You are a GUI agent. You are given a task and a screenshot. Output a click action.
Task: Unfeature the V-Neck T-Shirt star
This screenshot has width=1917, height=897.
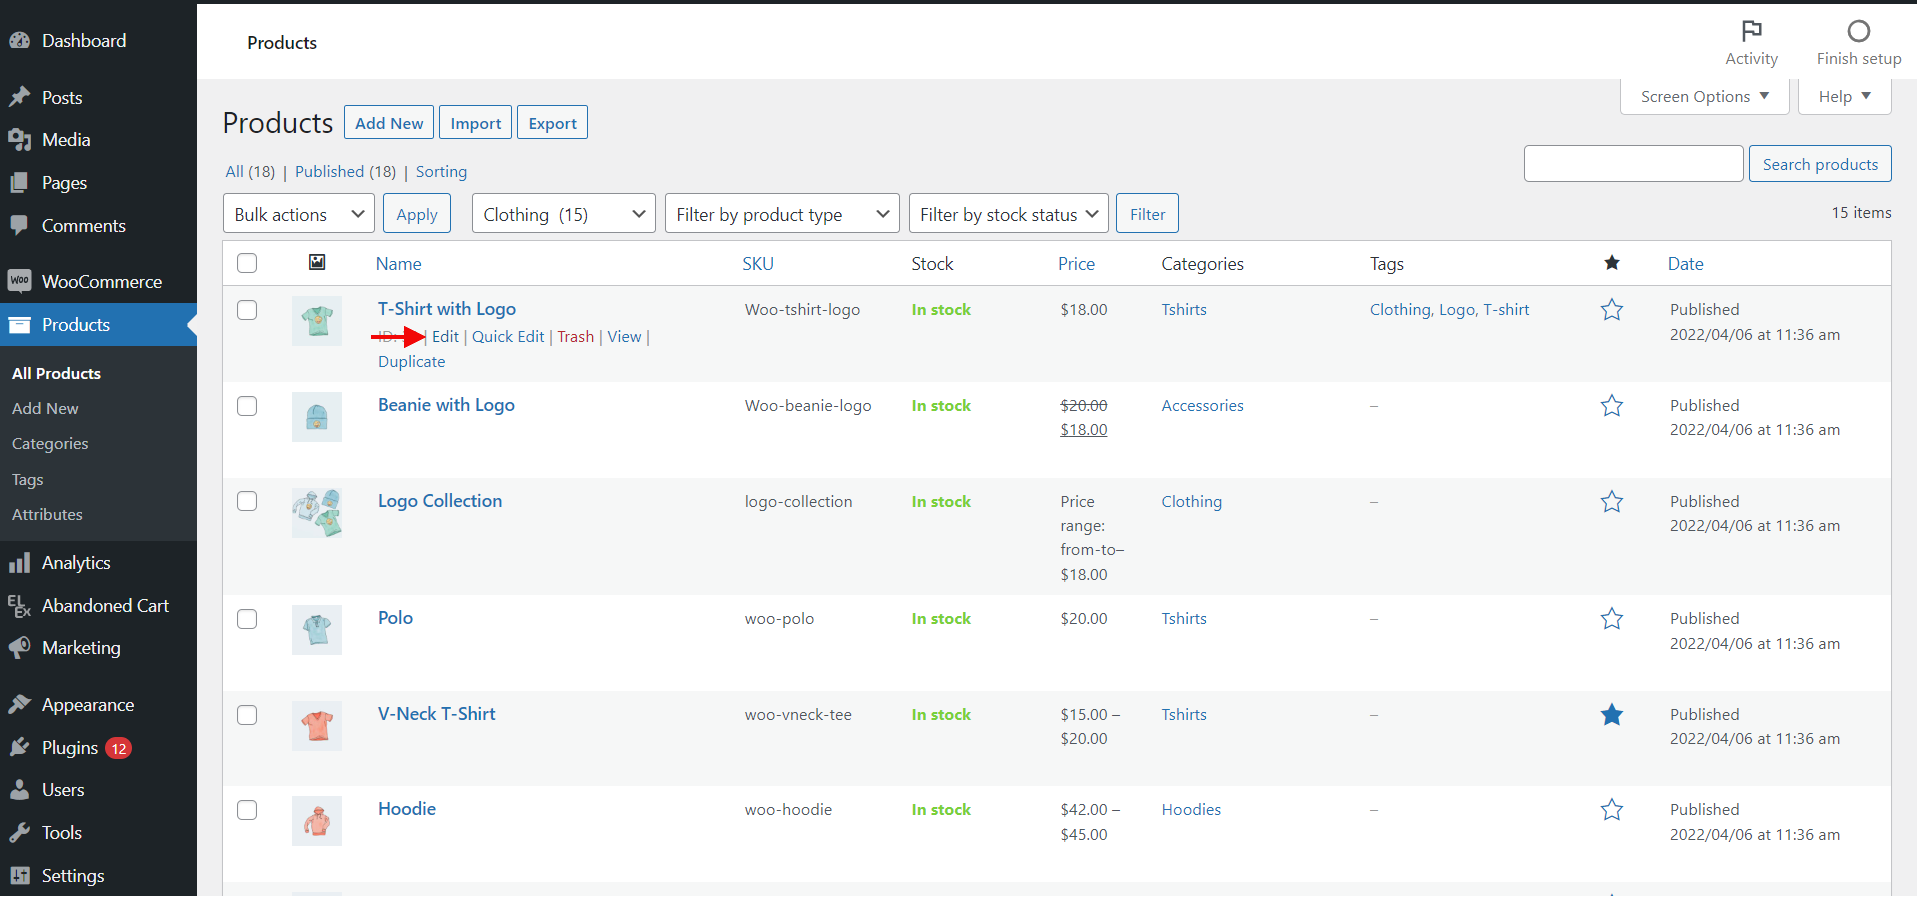tap(1611, 715)
